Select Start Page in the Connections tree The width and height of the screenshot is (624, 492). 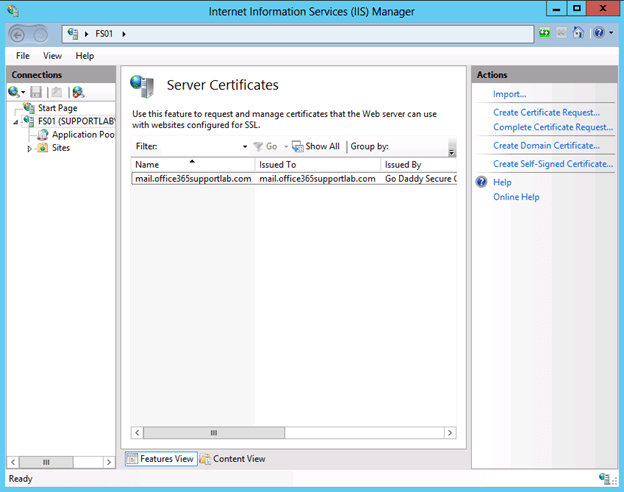tap(57, 108)
